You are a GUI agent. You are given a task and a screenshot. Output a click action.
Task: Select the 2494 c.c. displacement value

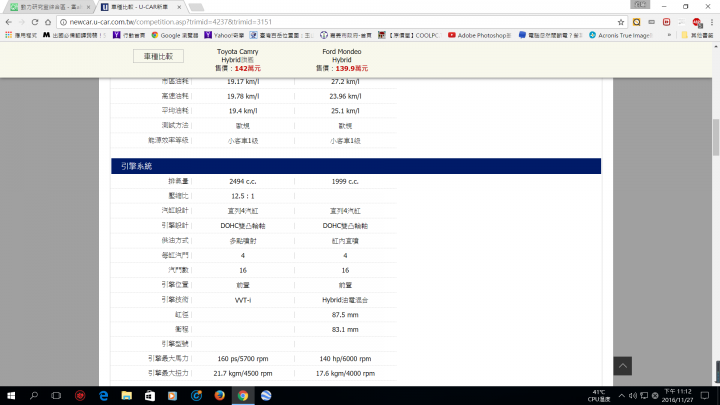(x=243, y=181)
